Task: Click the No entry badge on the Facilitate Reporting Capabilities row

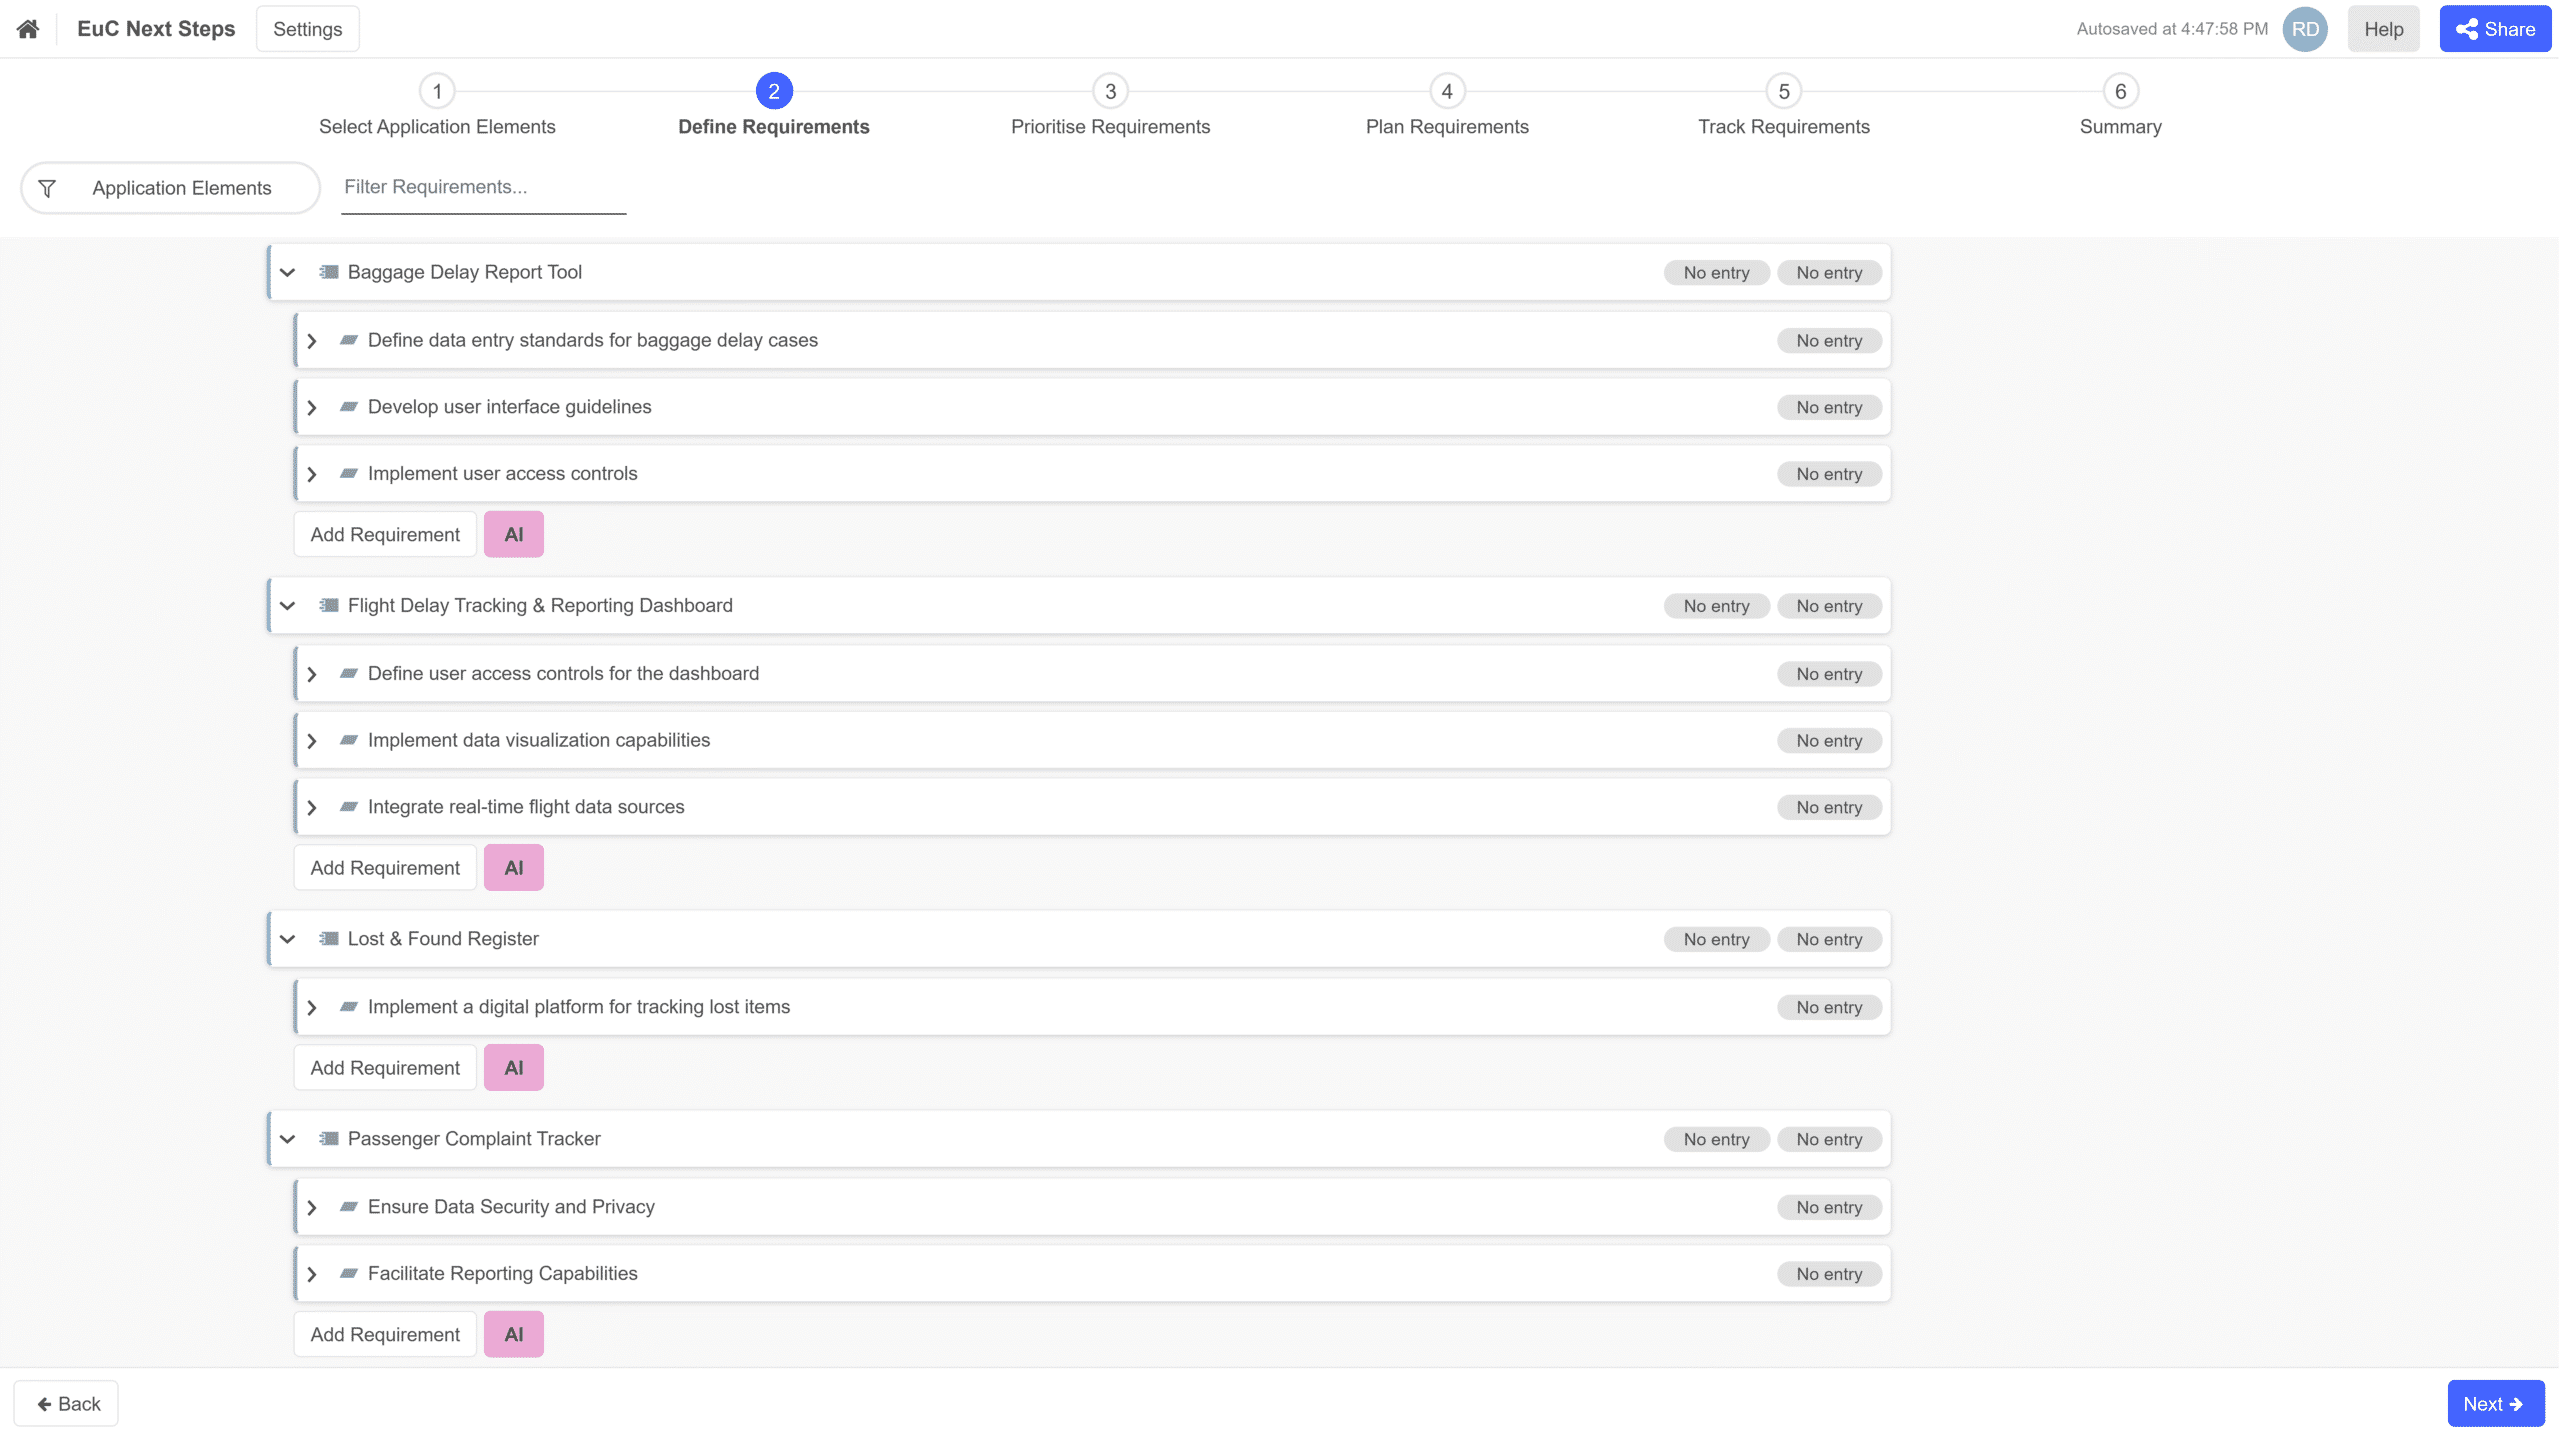Action: [1829, 1274]
